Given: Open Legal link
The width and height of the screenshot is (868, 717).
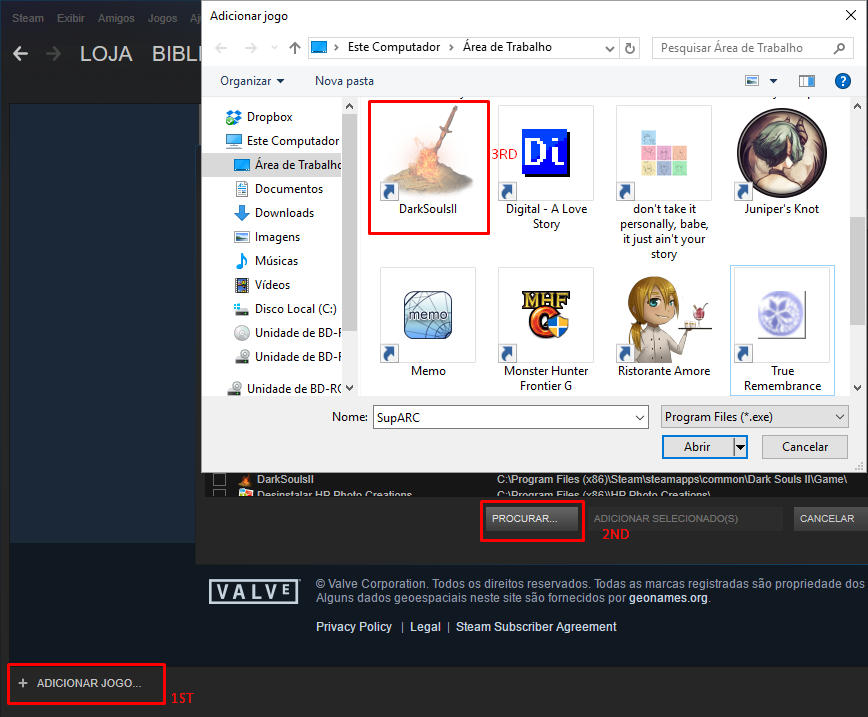Looking at the screenshot, I should 425,627.
